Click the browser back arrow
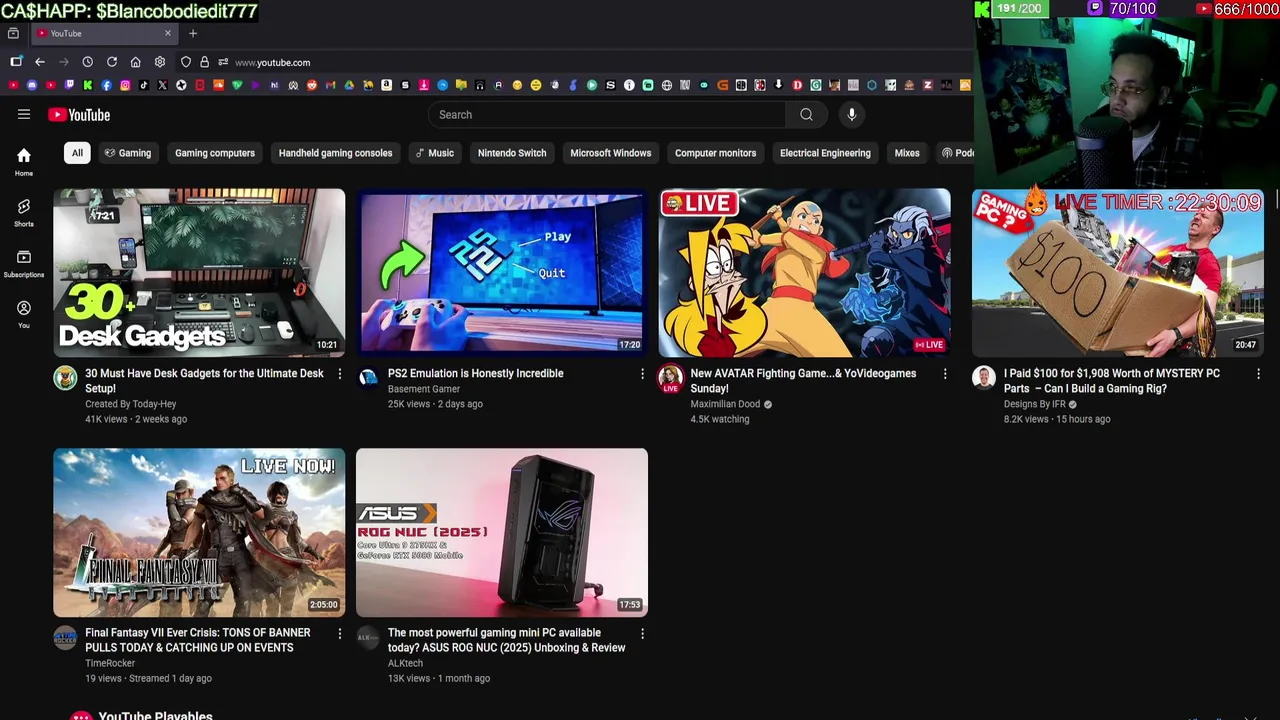 point(40,62)
